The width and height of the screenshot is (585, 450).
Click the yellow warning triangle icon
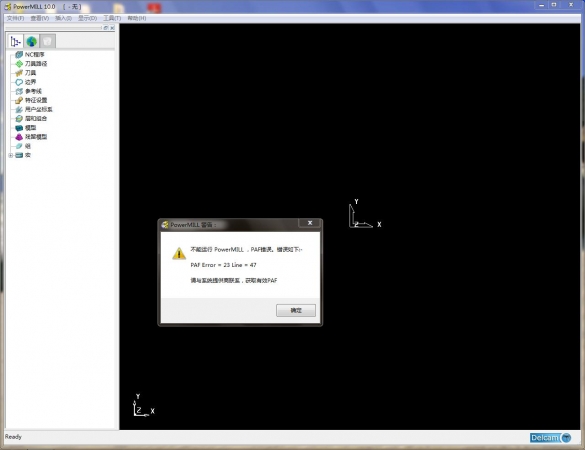[x=179, y=254]
